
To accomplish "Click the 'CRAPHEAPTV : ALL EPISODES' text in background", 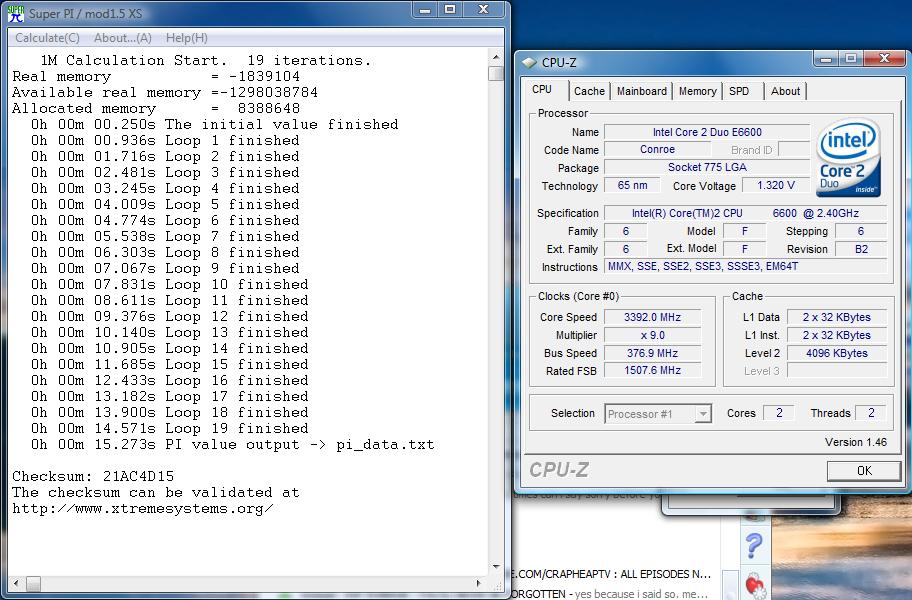I will 611,574.
